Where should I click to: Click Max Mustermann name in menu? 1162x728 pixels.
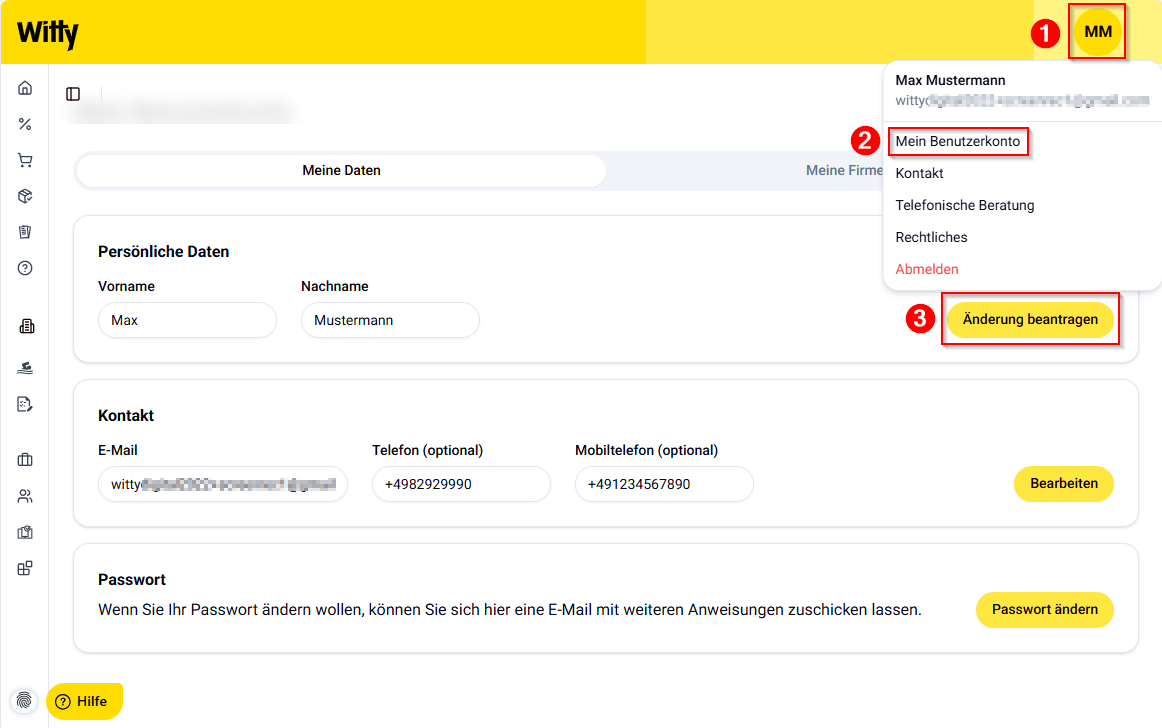click(x=950, y=80)
